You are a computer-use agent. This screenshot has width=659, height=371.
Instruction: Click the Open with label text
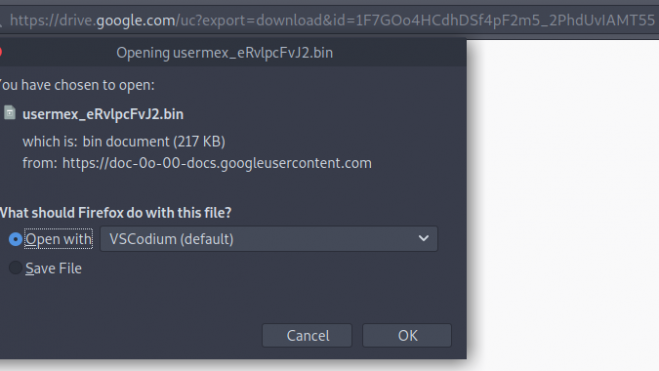click(x=58, y=239)
